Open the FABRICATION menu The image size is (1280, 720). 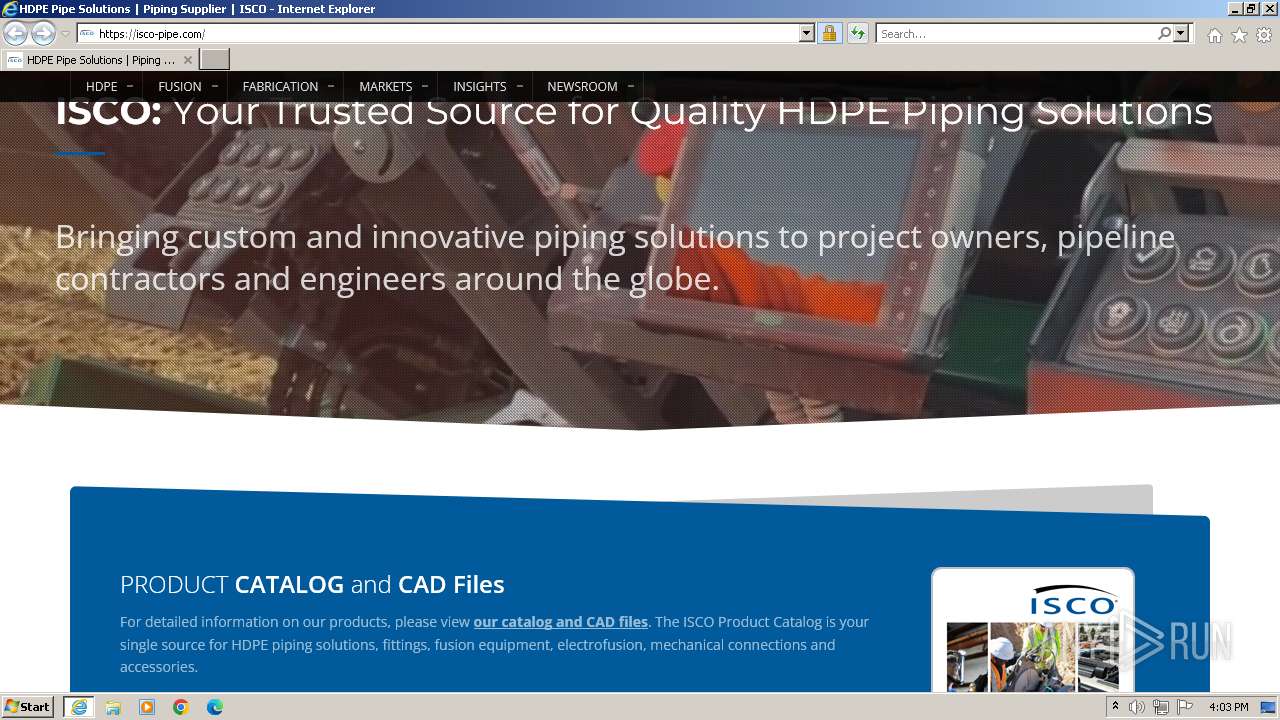click(x=280, y=86)
